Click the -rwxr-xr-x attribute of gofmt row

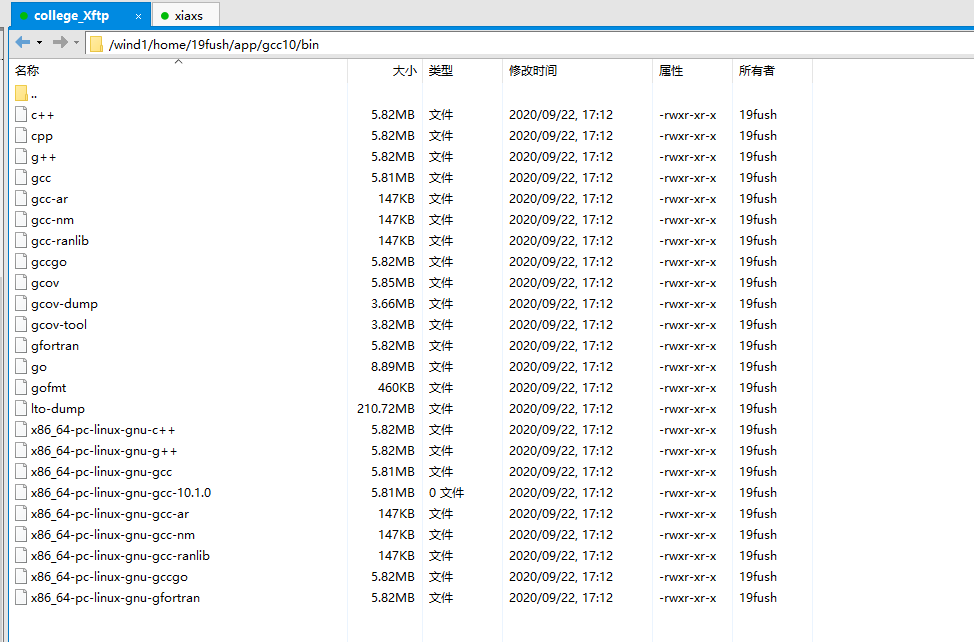(688, 388)
